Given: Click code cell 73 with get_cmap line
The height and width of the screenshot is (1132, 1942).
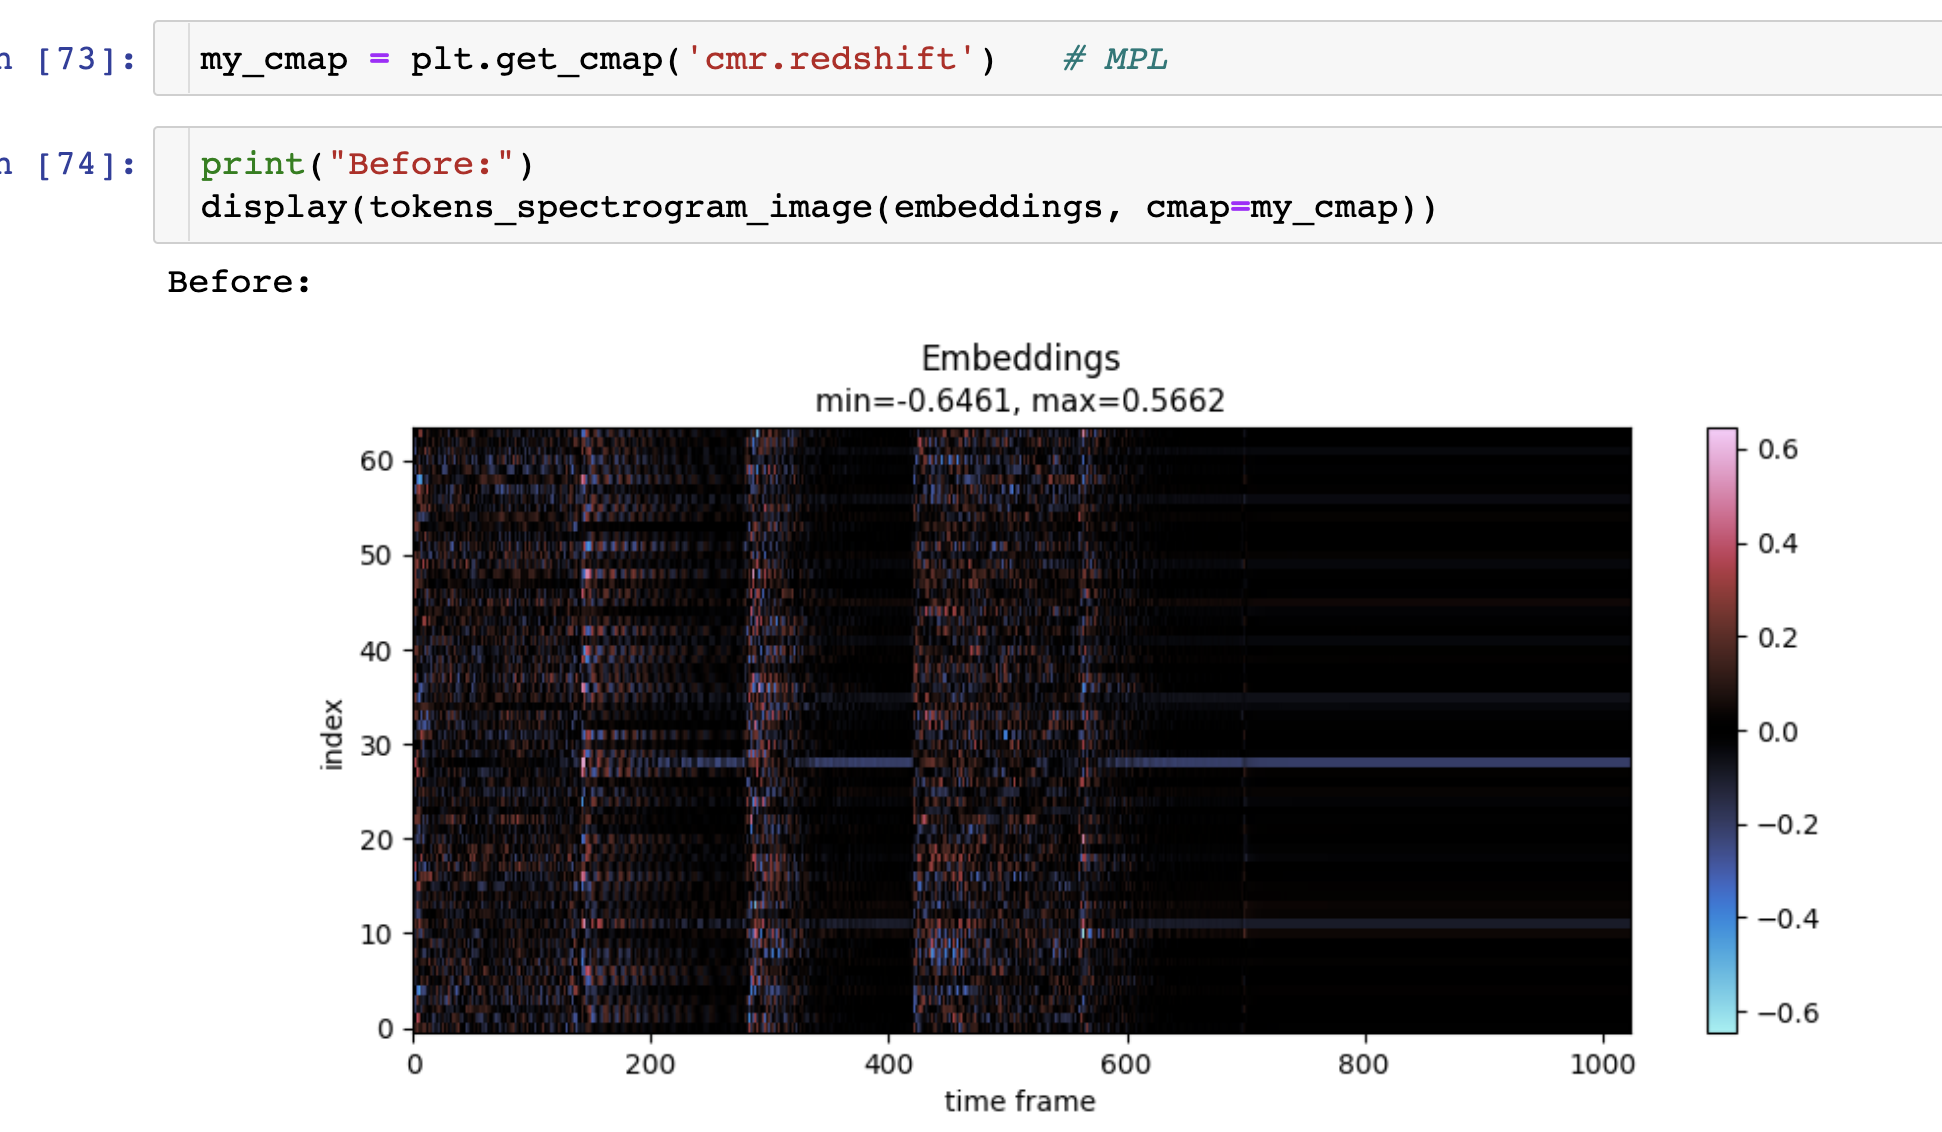Looking at the screenshot, I should pyautogui.click(x=1048, y=58).
